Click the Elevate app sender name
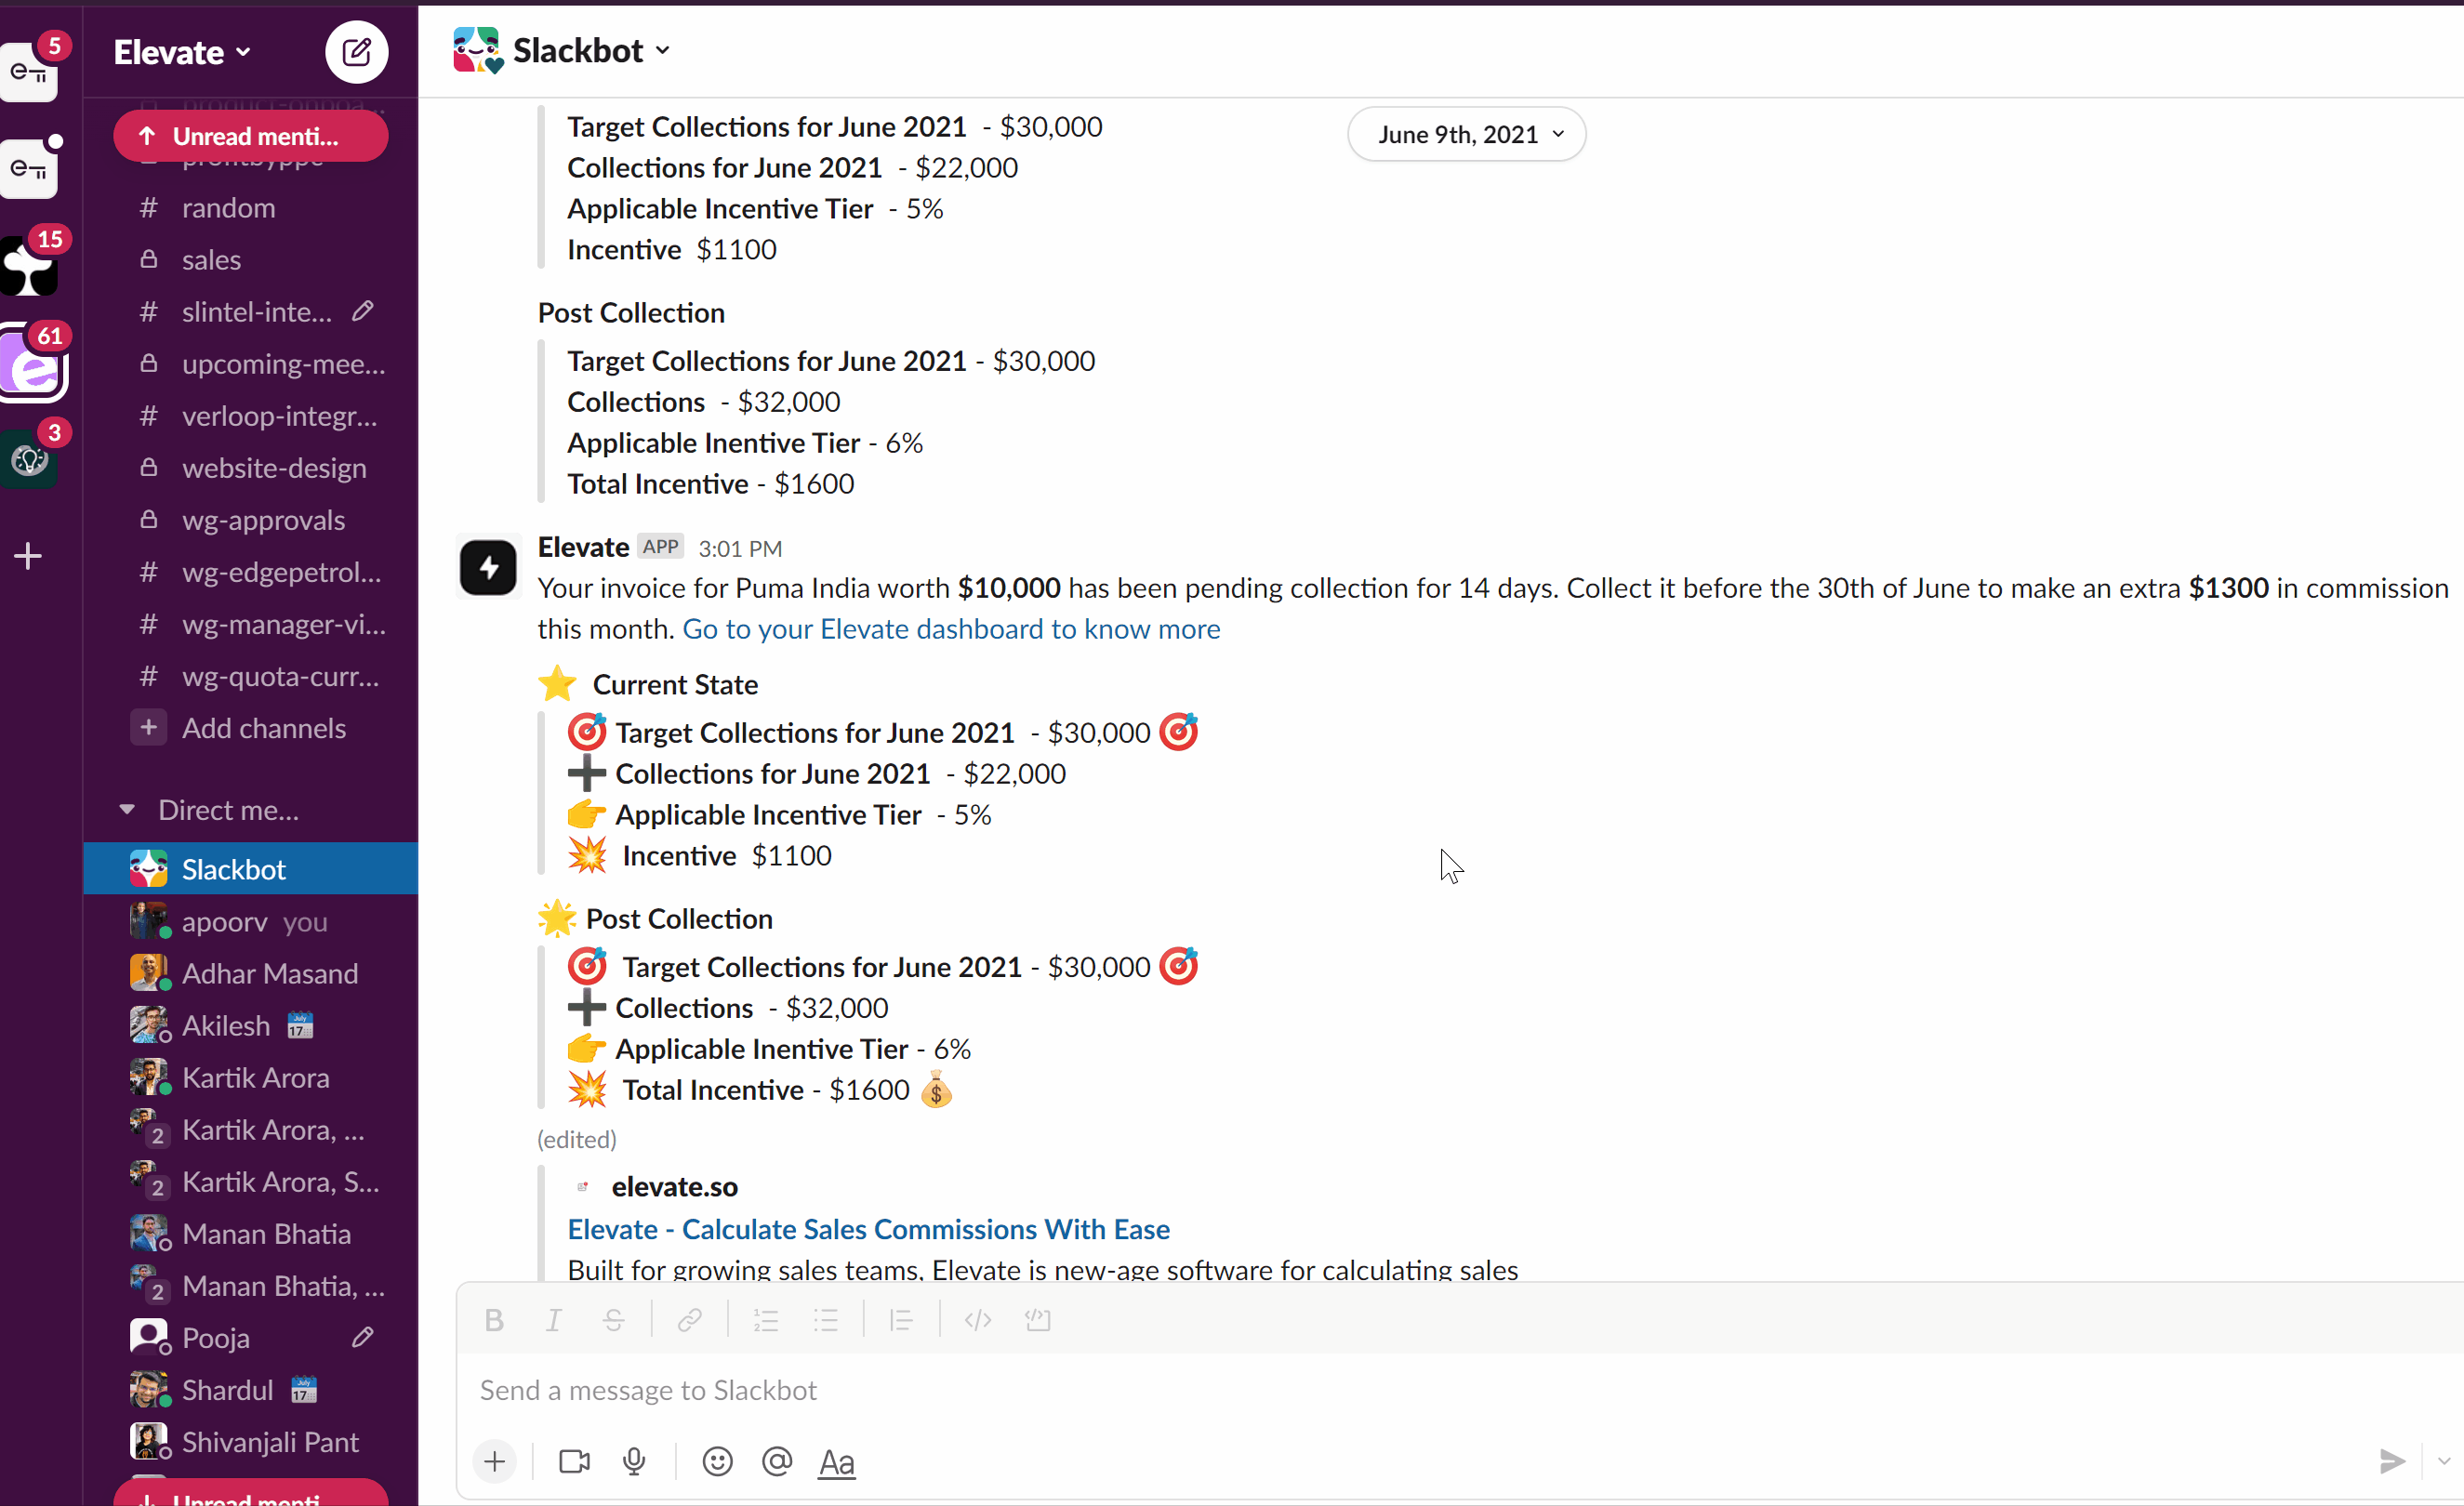Viewport: 2464px width, 1506px height. point(583,547)
